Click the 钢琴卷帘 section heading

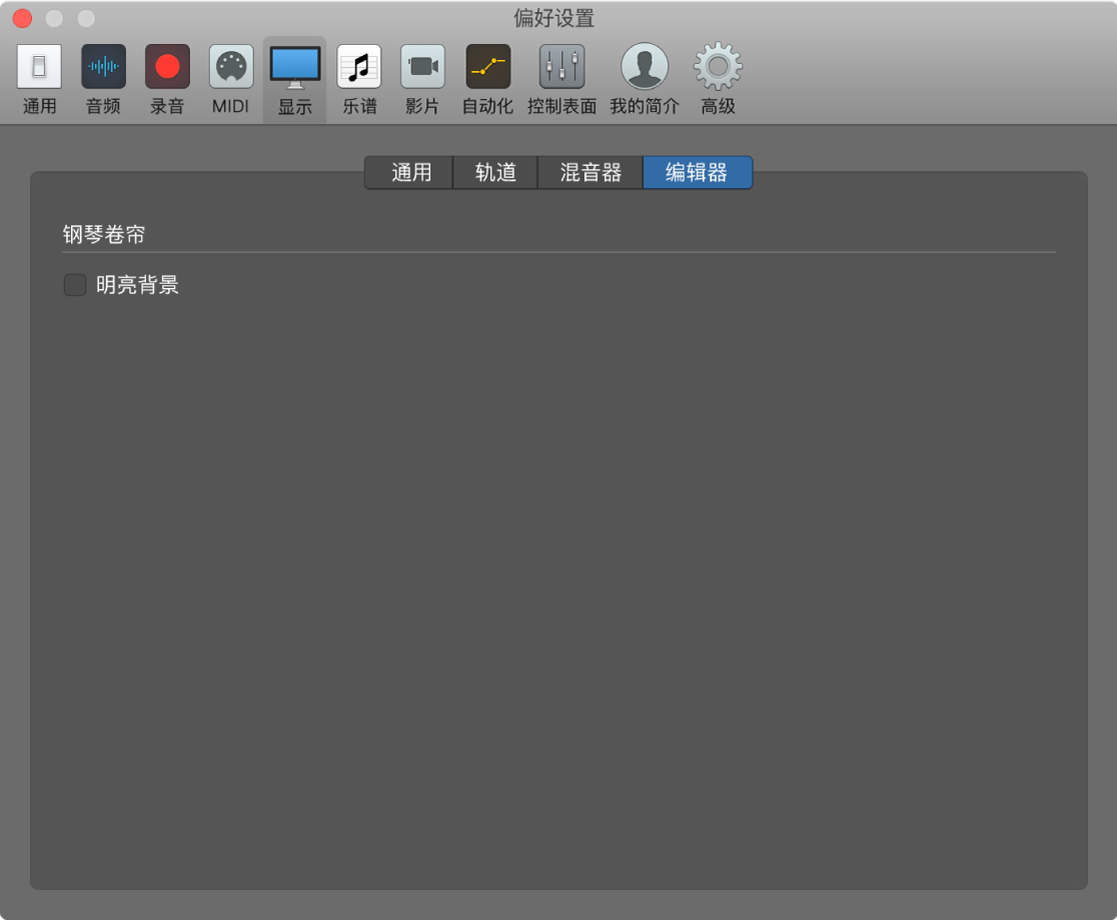tap(104, 234)
